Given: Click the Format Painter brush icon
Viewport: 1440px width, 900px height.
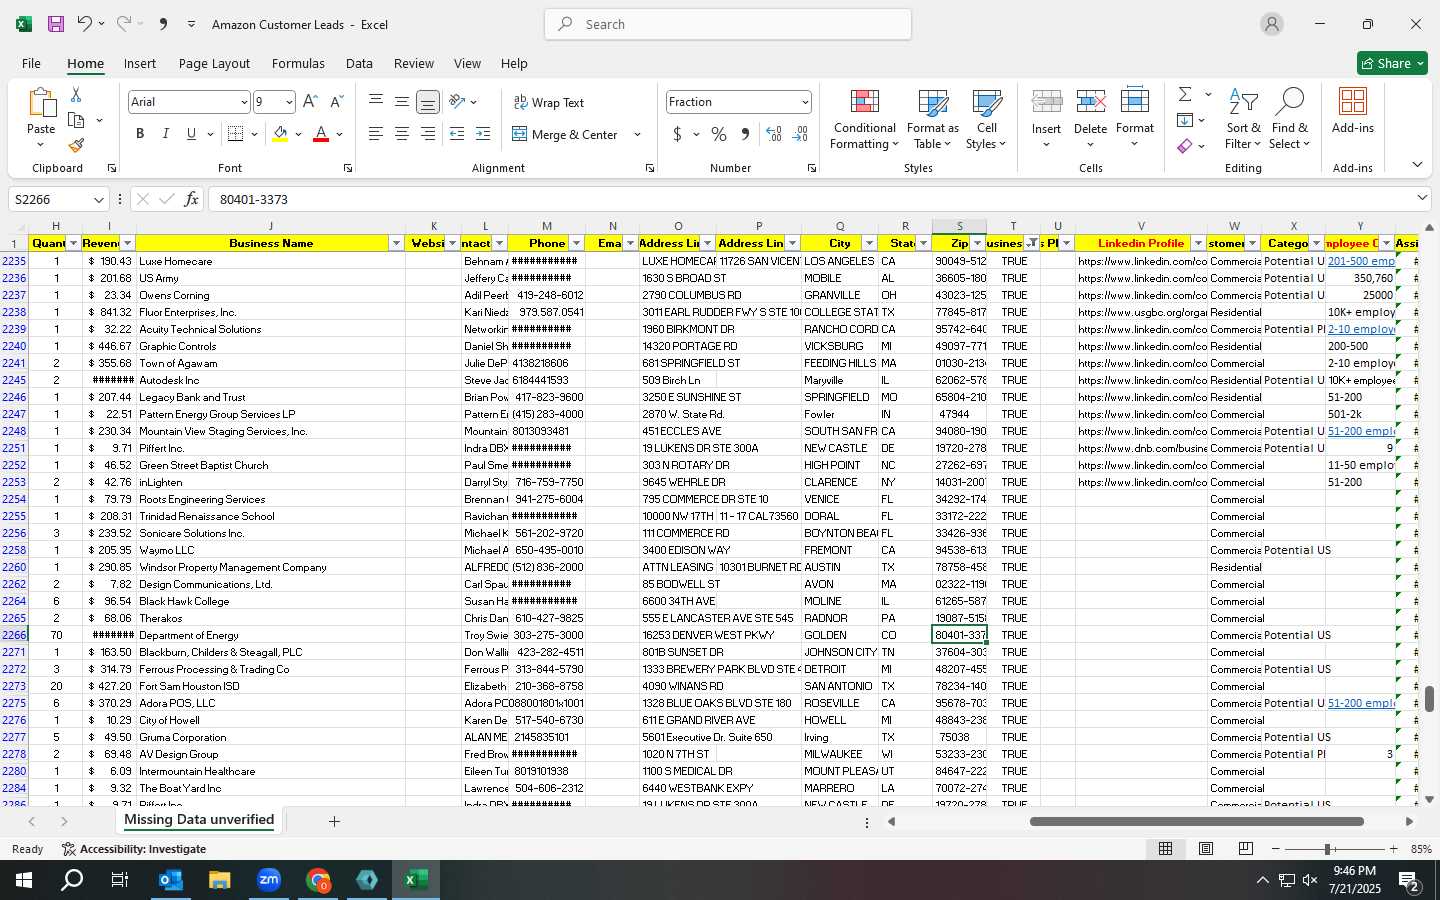Looking at the screenshot, I should [x=76, y=146].
